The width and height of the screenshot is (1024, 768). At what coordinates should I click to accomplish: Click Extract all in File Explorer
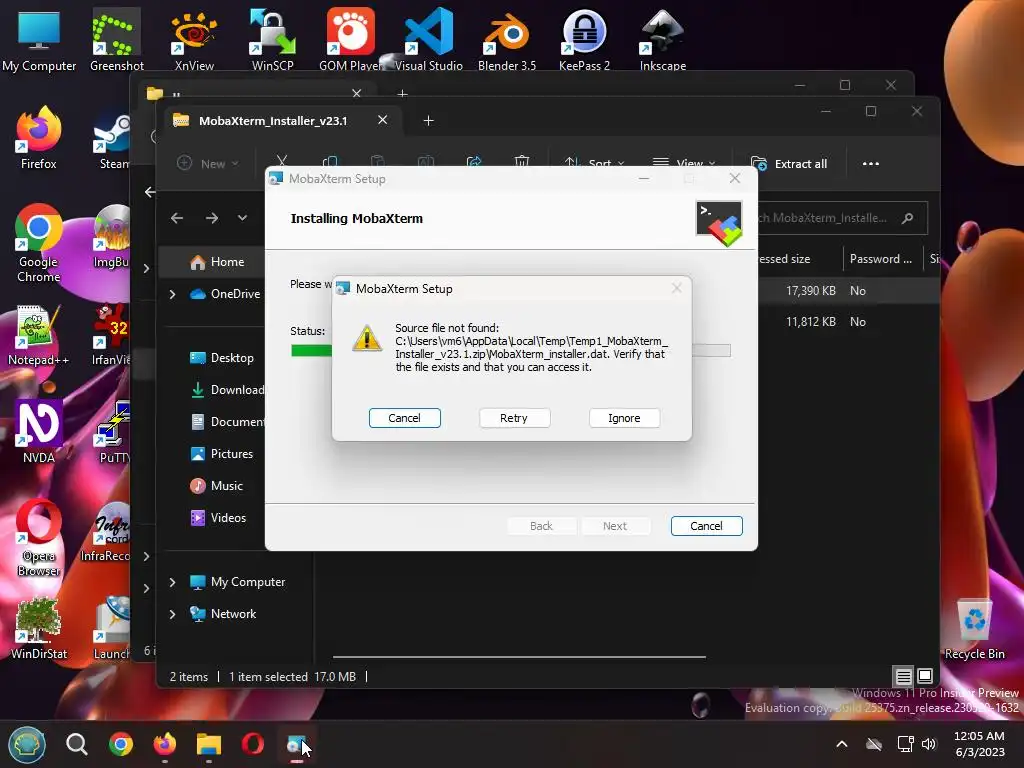click(789, 163)
